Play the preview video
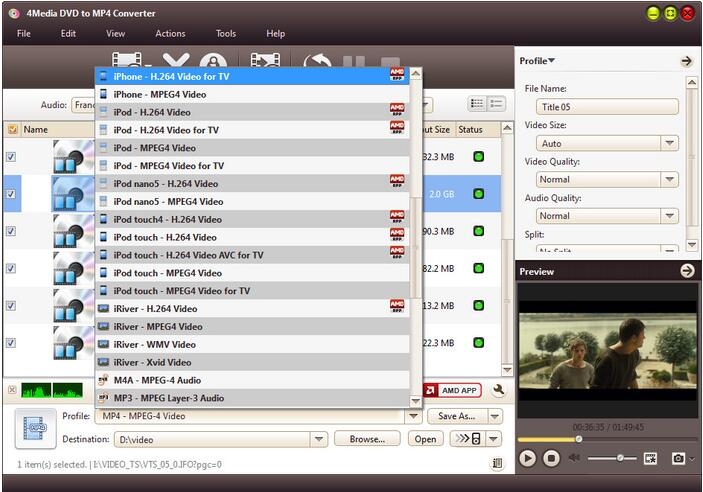The height and width of the screenshot is (492, 703). pos(528,458)
